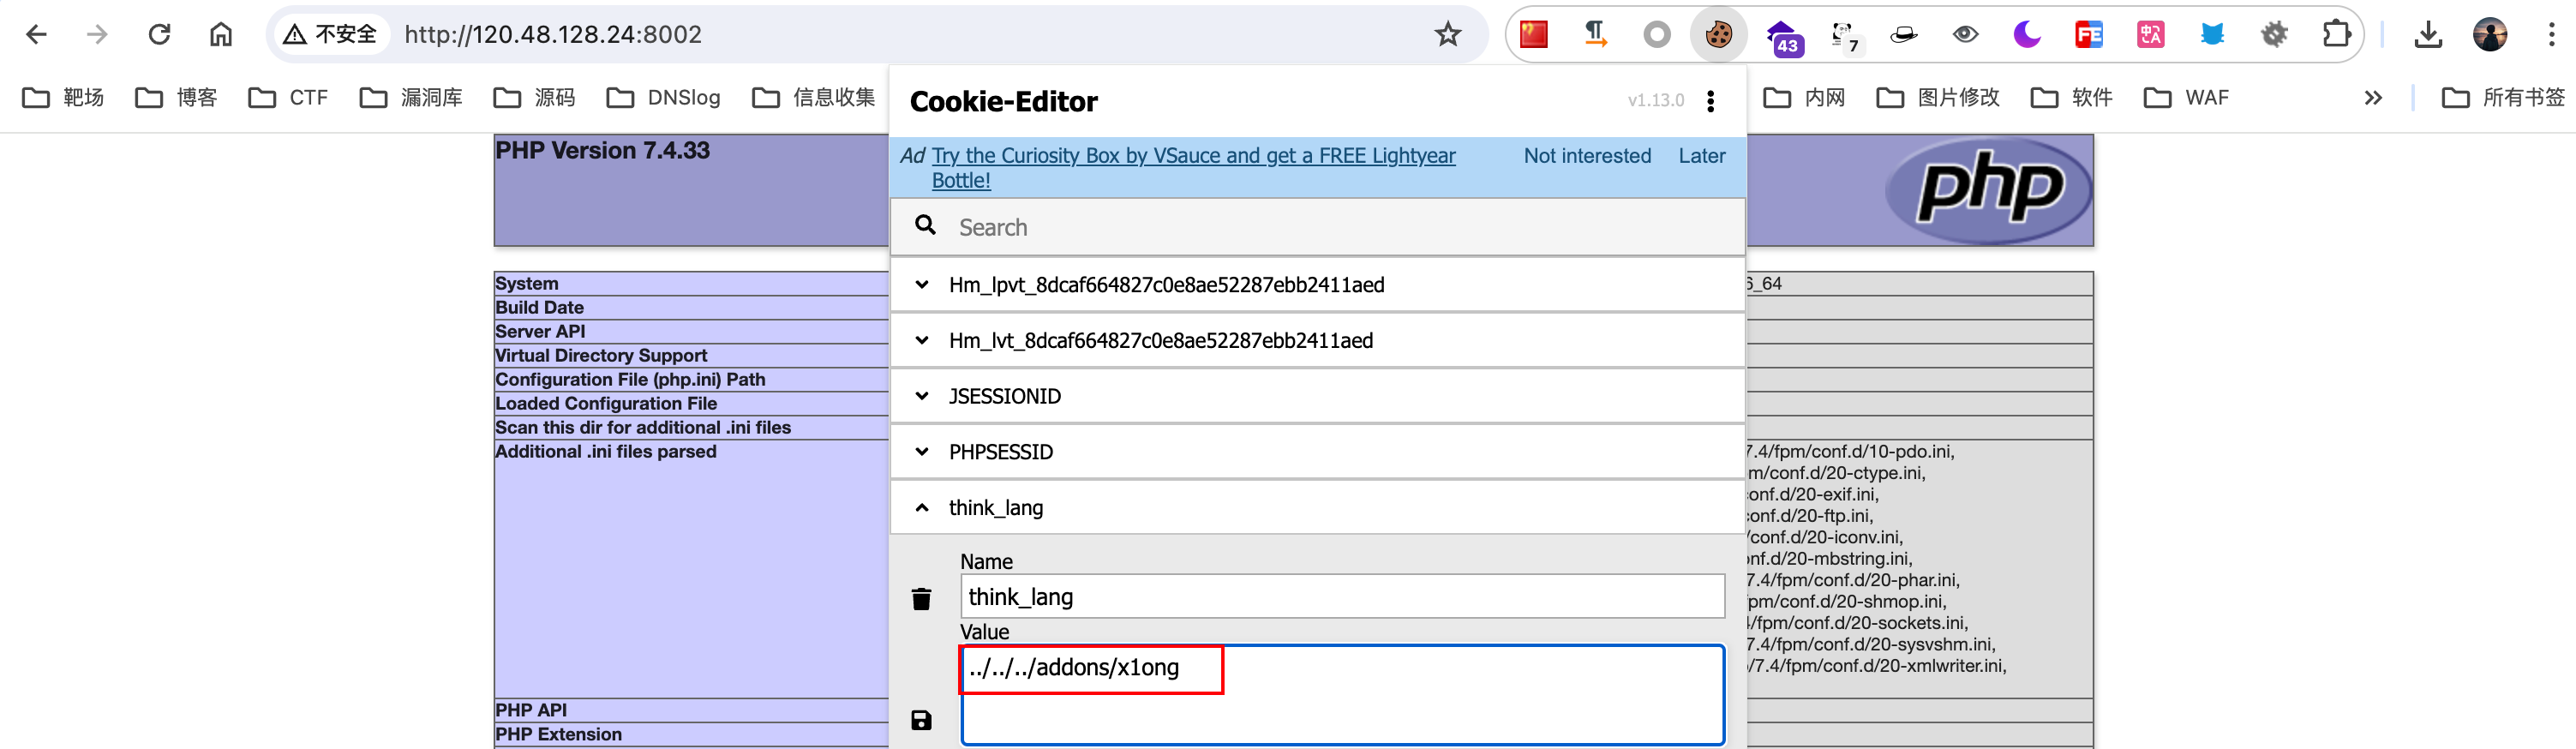The width and height of the screenshot is (2576, 749).
Task: Show more hidden bookmarks chevron
Action: 2373,98
